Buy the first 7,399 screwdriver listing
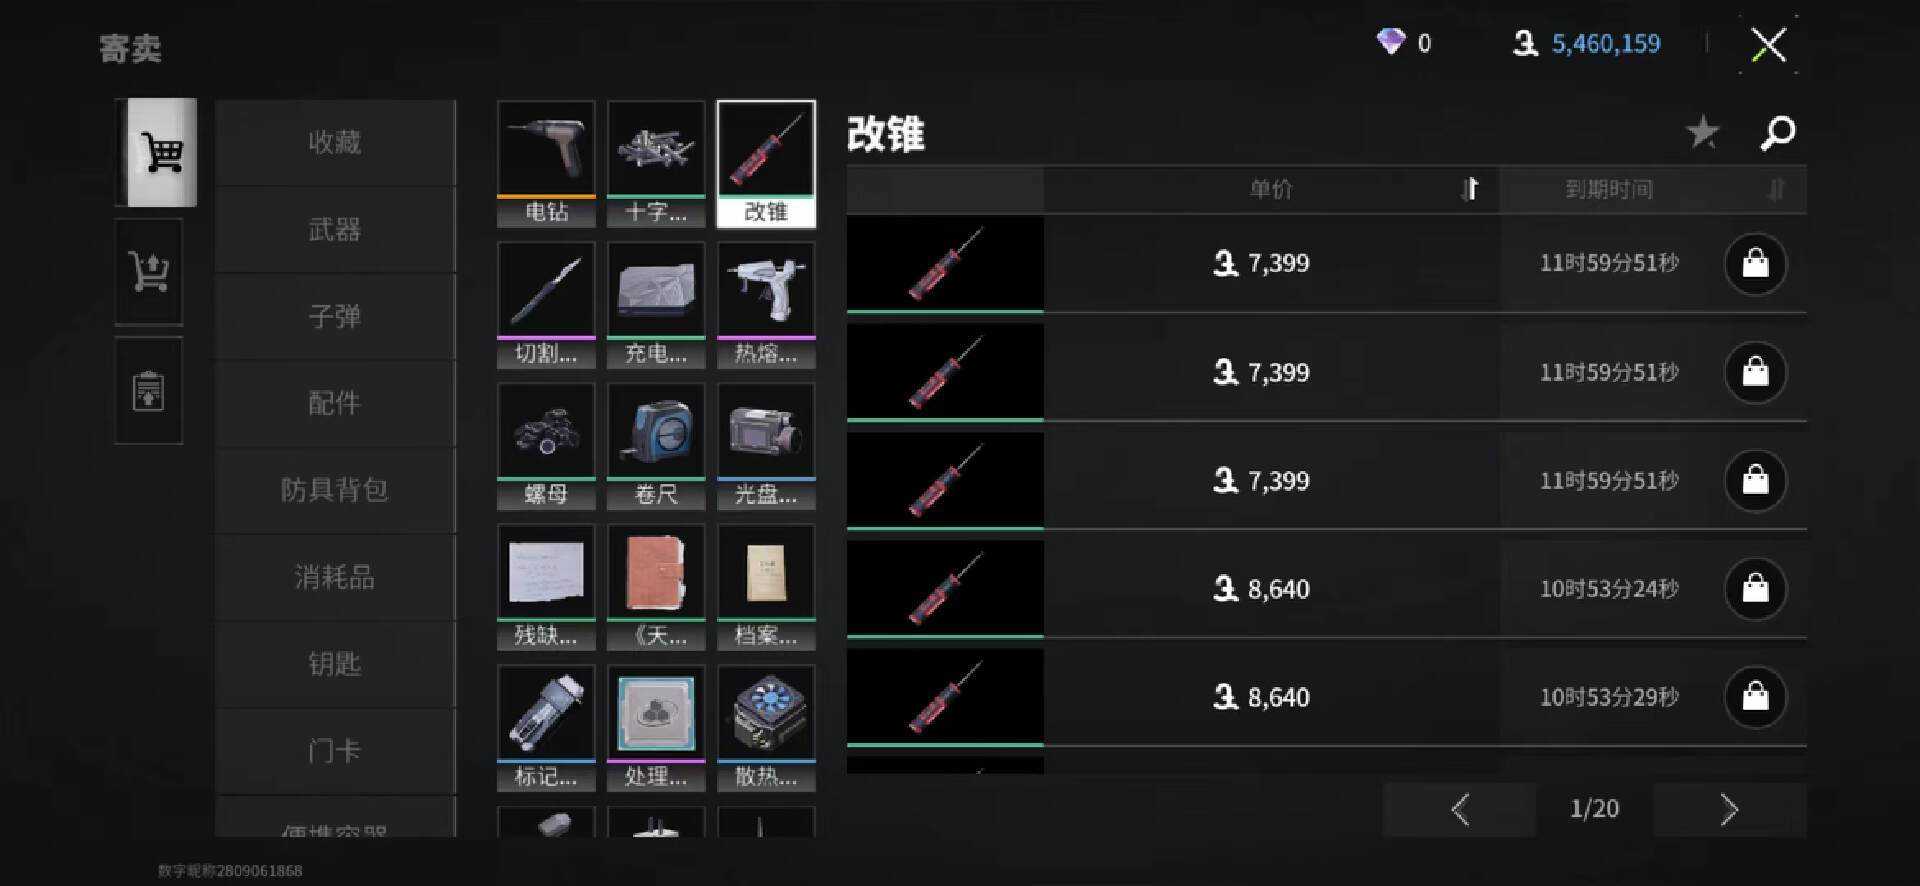The width and height of the screenshot is (1920, 886). [1755, 264]
